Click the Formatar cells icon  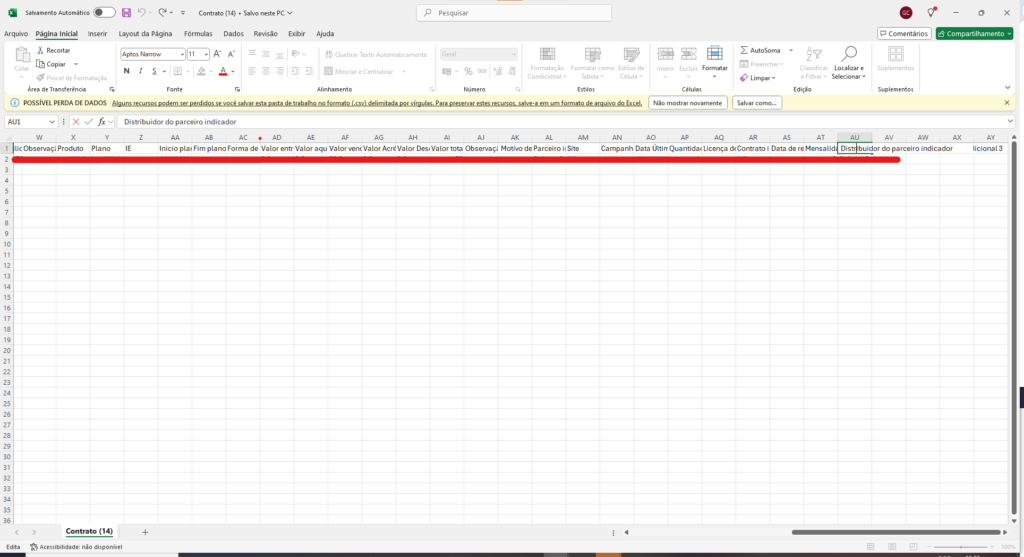tap(714, 54)
